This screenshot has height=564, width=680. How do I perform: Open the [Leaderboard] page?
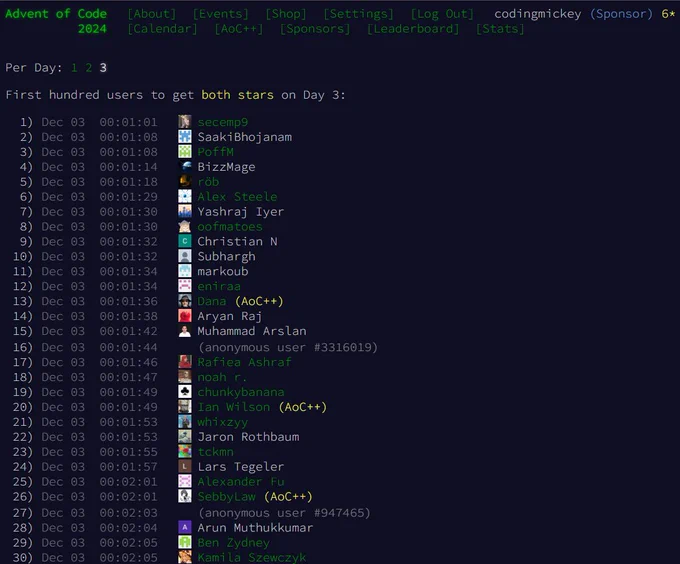coord(413,29)
